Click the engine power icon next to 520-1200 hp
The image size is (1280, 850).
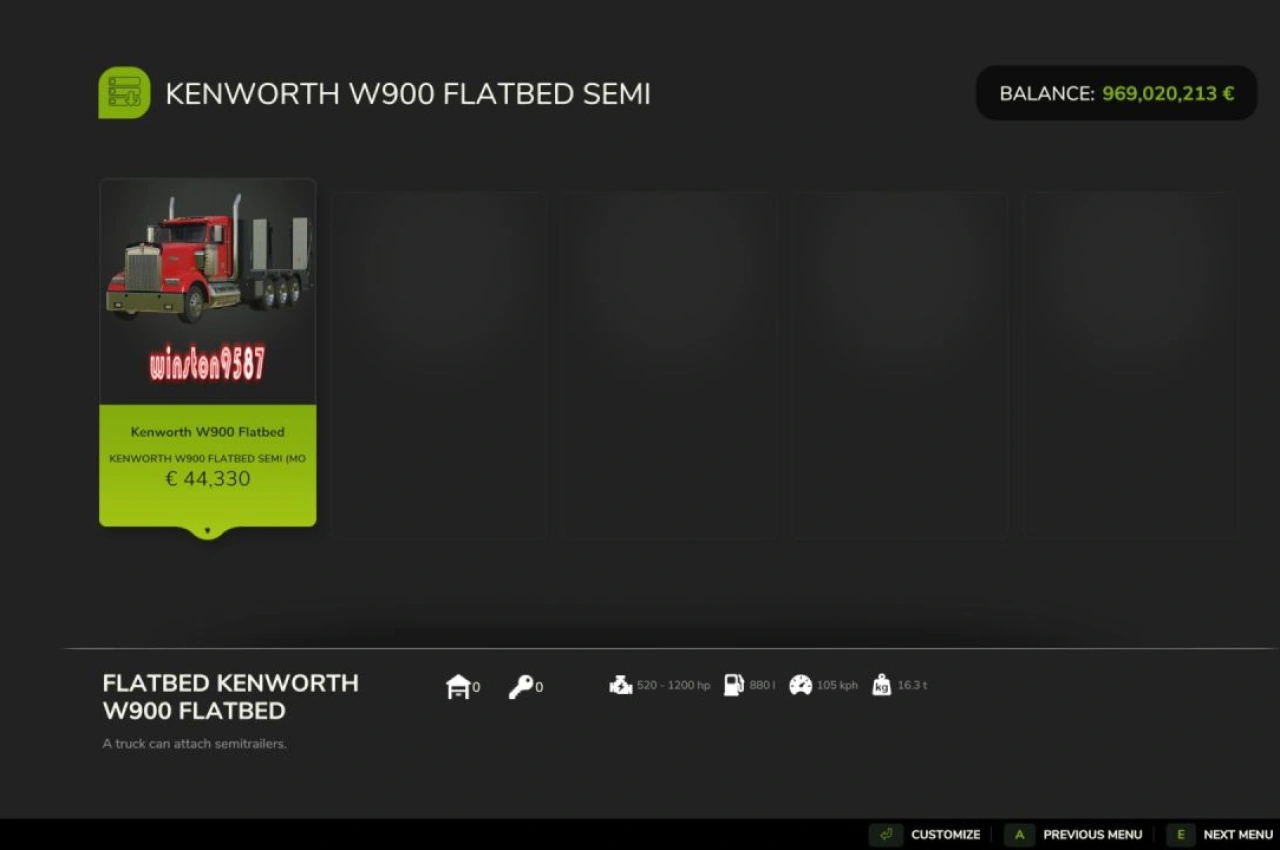[x=622, y=685]
